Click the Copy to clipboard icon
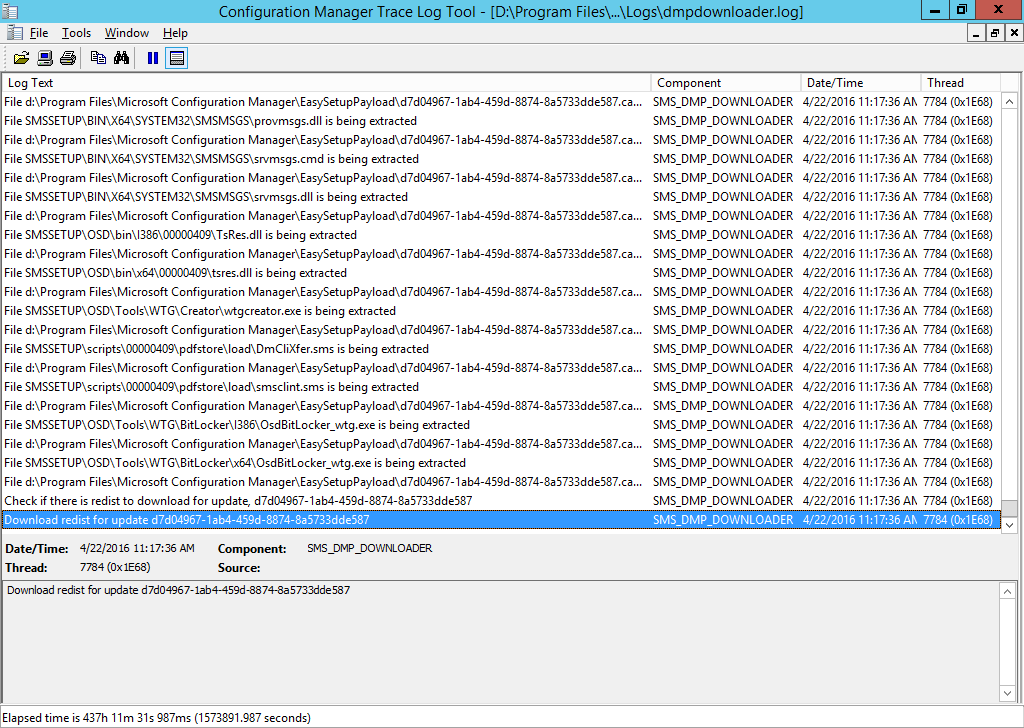This screenshot has width=1024, height=728. pos(98,58)
